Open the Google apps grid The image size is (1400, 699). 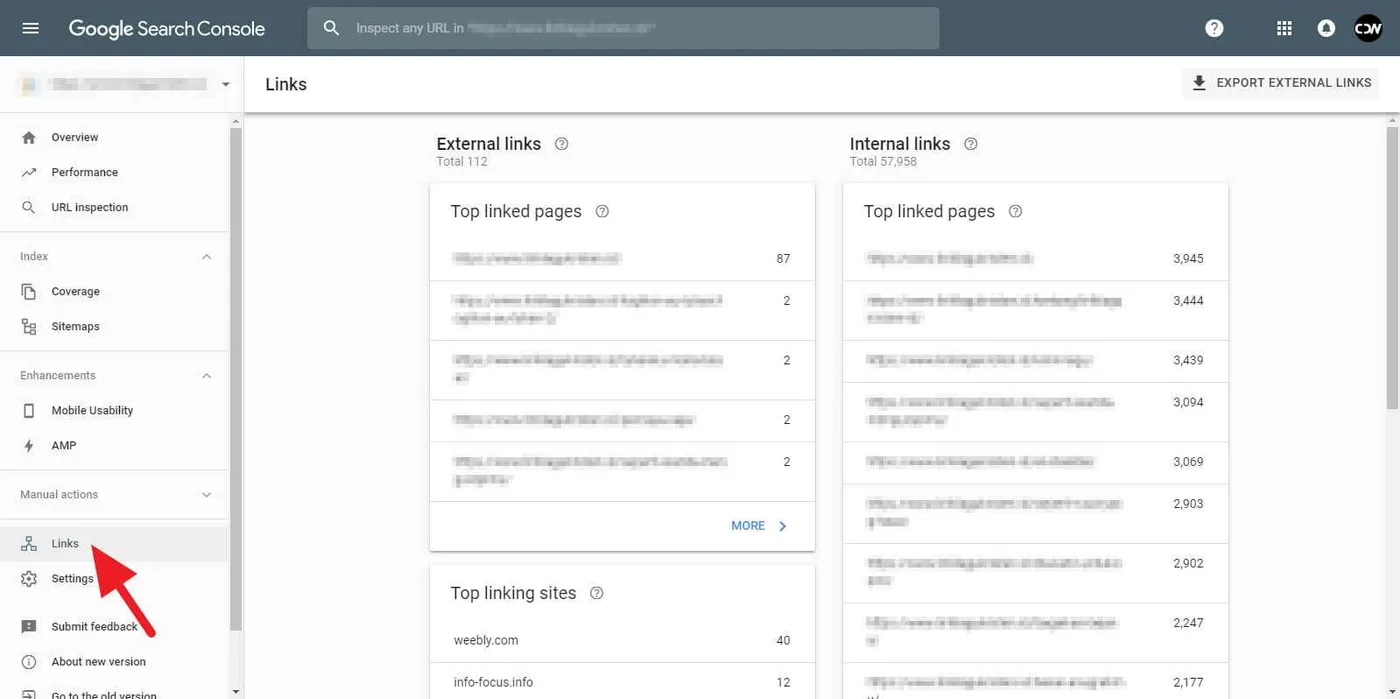[x=1284, y=28]
